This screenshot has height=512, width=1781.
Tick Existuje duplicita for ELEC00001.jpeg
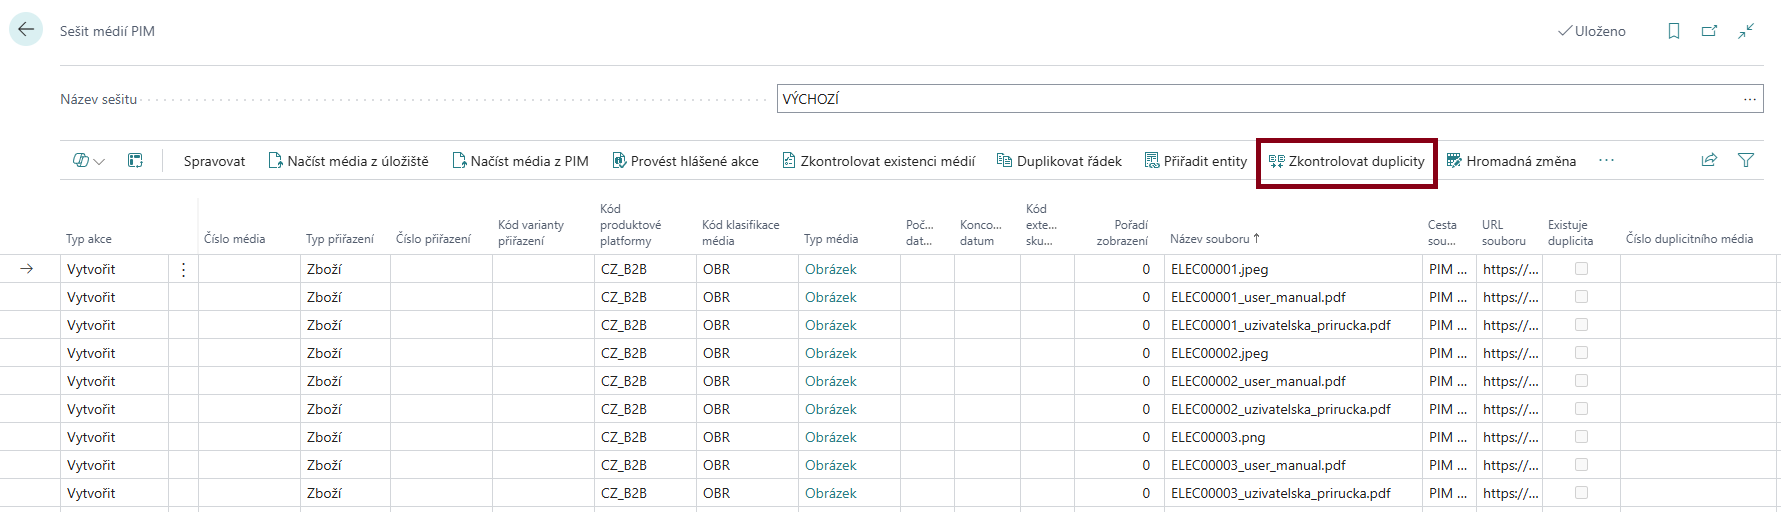click(x=1581, y=269)
